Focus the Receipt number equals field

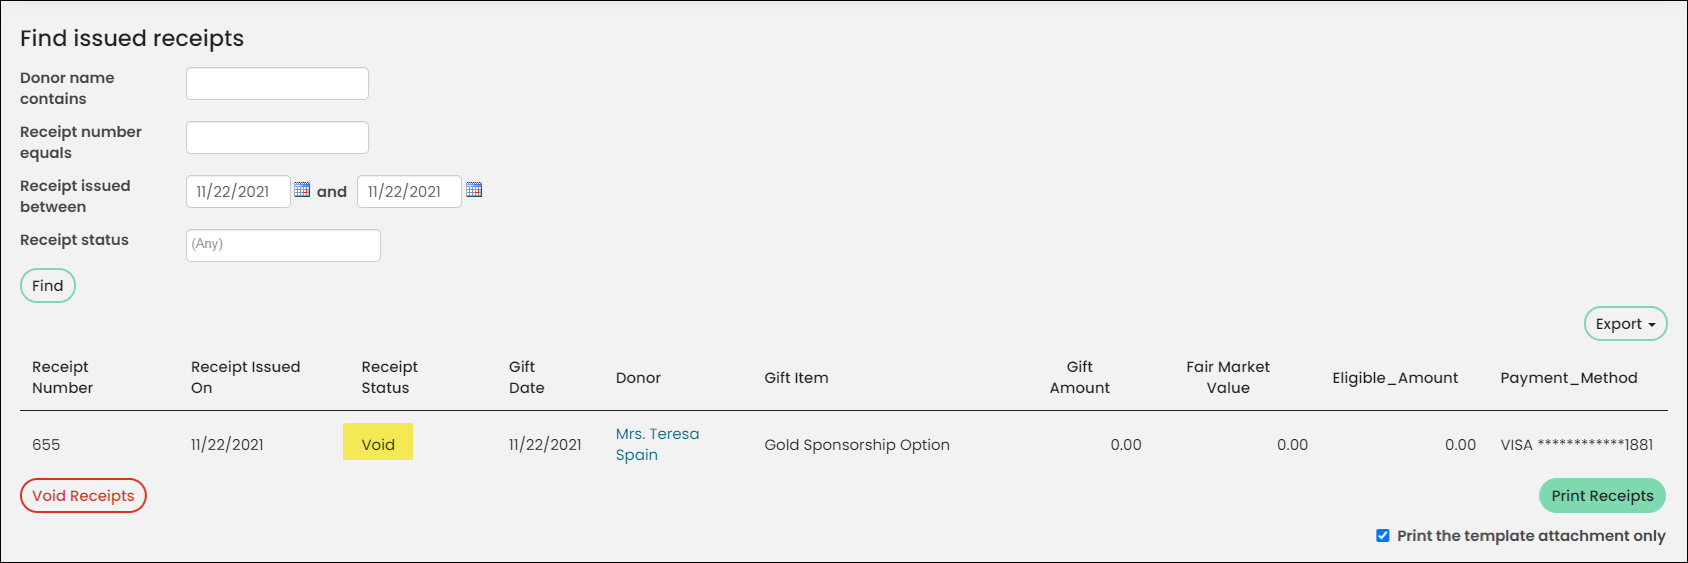coord(277,137)
